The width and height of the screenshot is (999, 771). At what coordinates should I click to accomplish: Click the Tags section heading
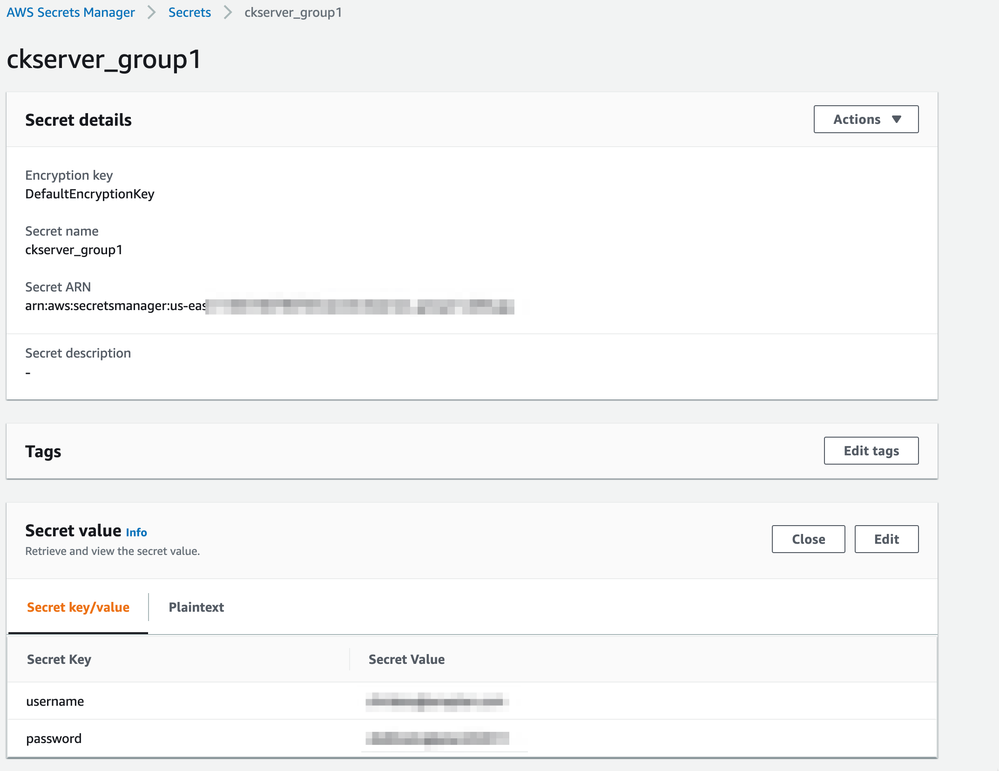click(x=43, y=451)
